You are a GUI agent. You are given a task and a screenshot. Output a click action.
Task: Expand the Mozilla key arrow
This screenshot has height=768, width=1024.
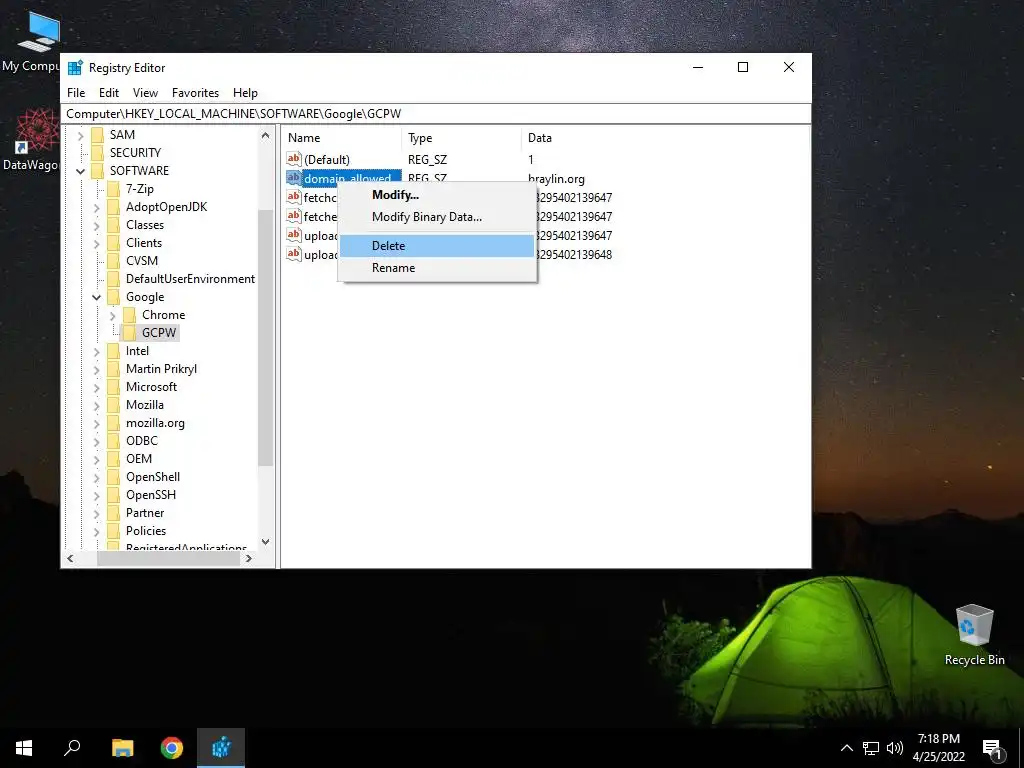(97, 406)
